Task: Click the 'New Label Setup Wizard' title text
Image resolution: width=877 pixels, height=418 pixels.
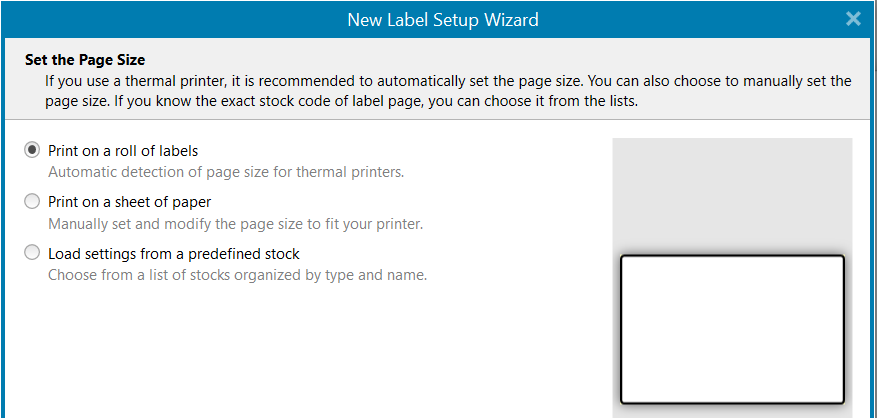Action: 442,20
